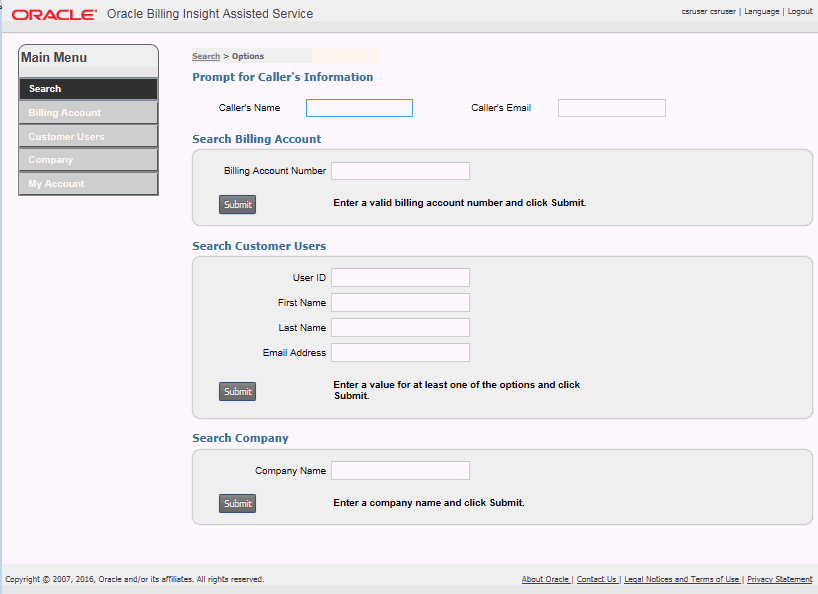Submit the customer users search
Viewport: 818px width, 594px height.
(237, 391)
